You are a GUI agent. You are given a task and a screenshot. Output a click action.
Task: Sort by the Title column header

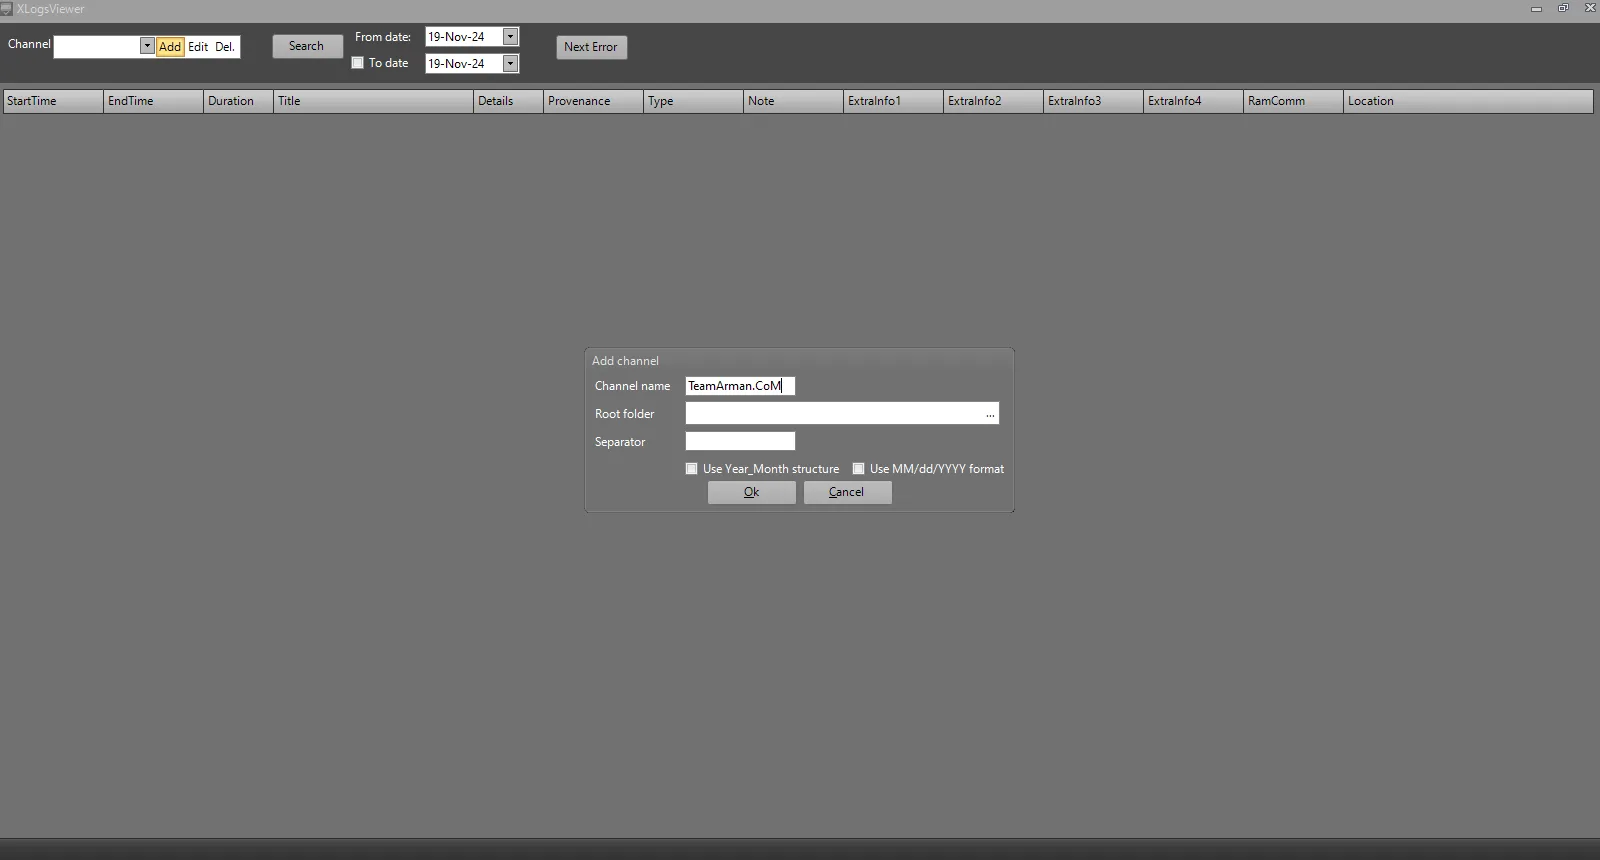tap(373, 101)
